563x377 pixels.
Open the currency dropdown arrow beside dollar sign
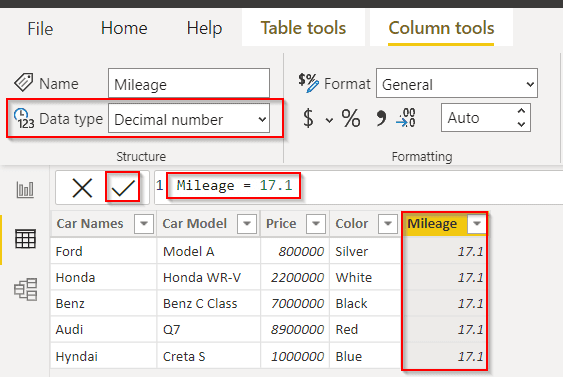pos(329,120)
